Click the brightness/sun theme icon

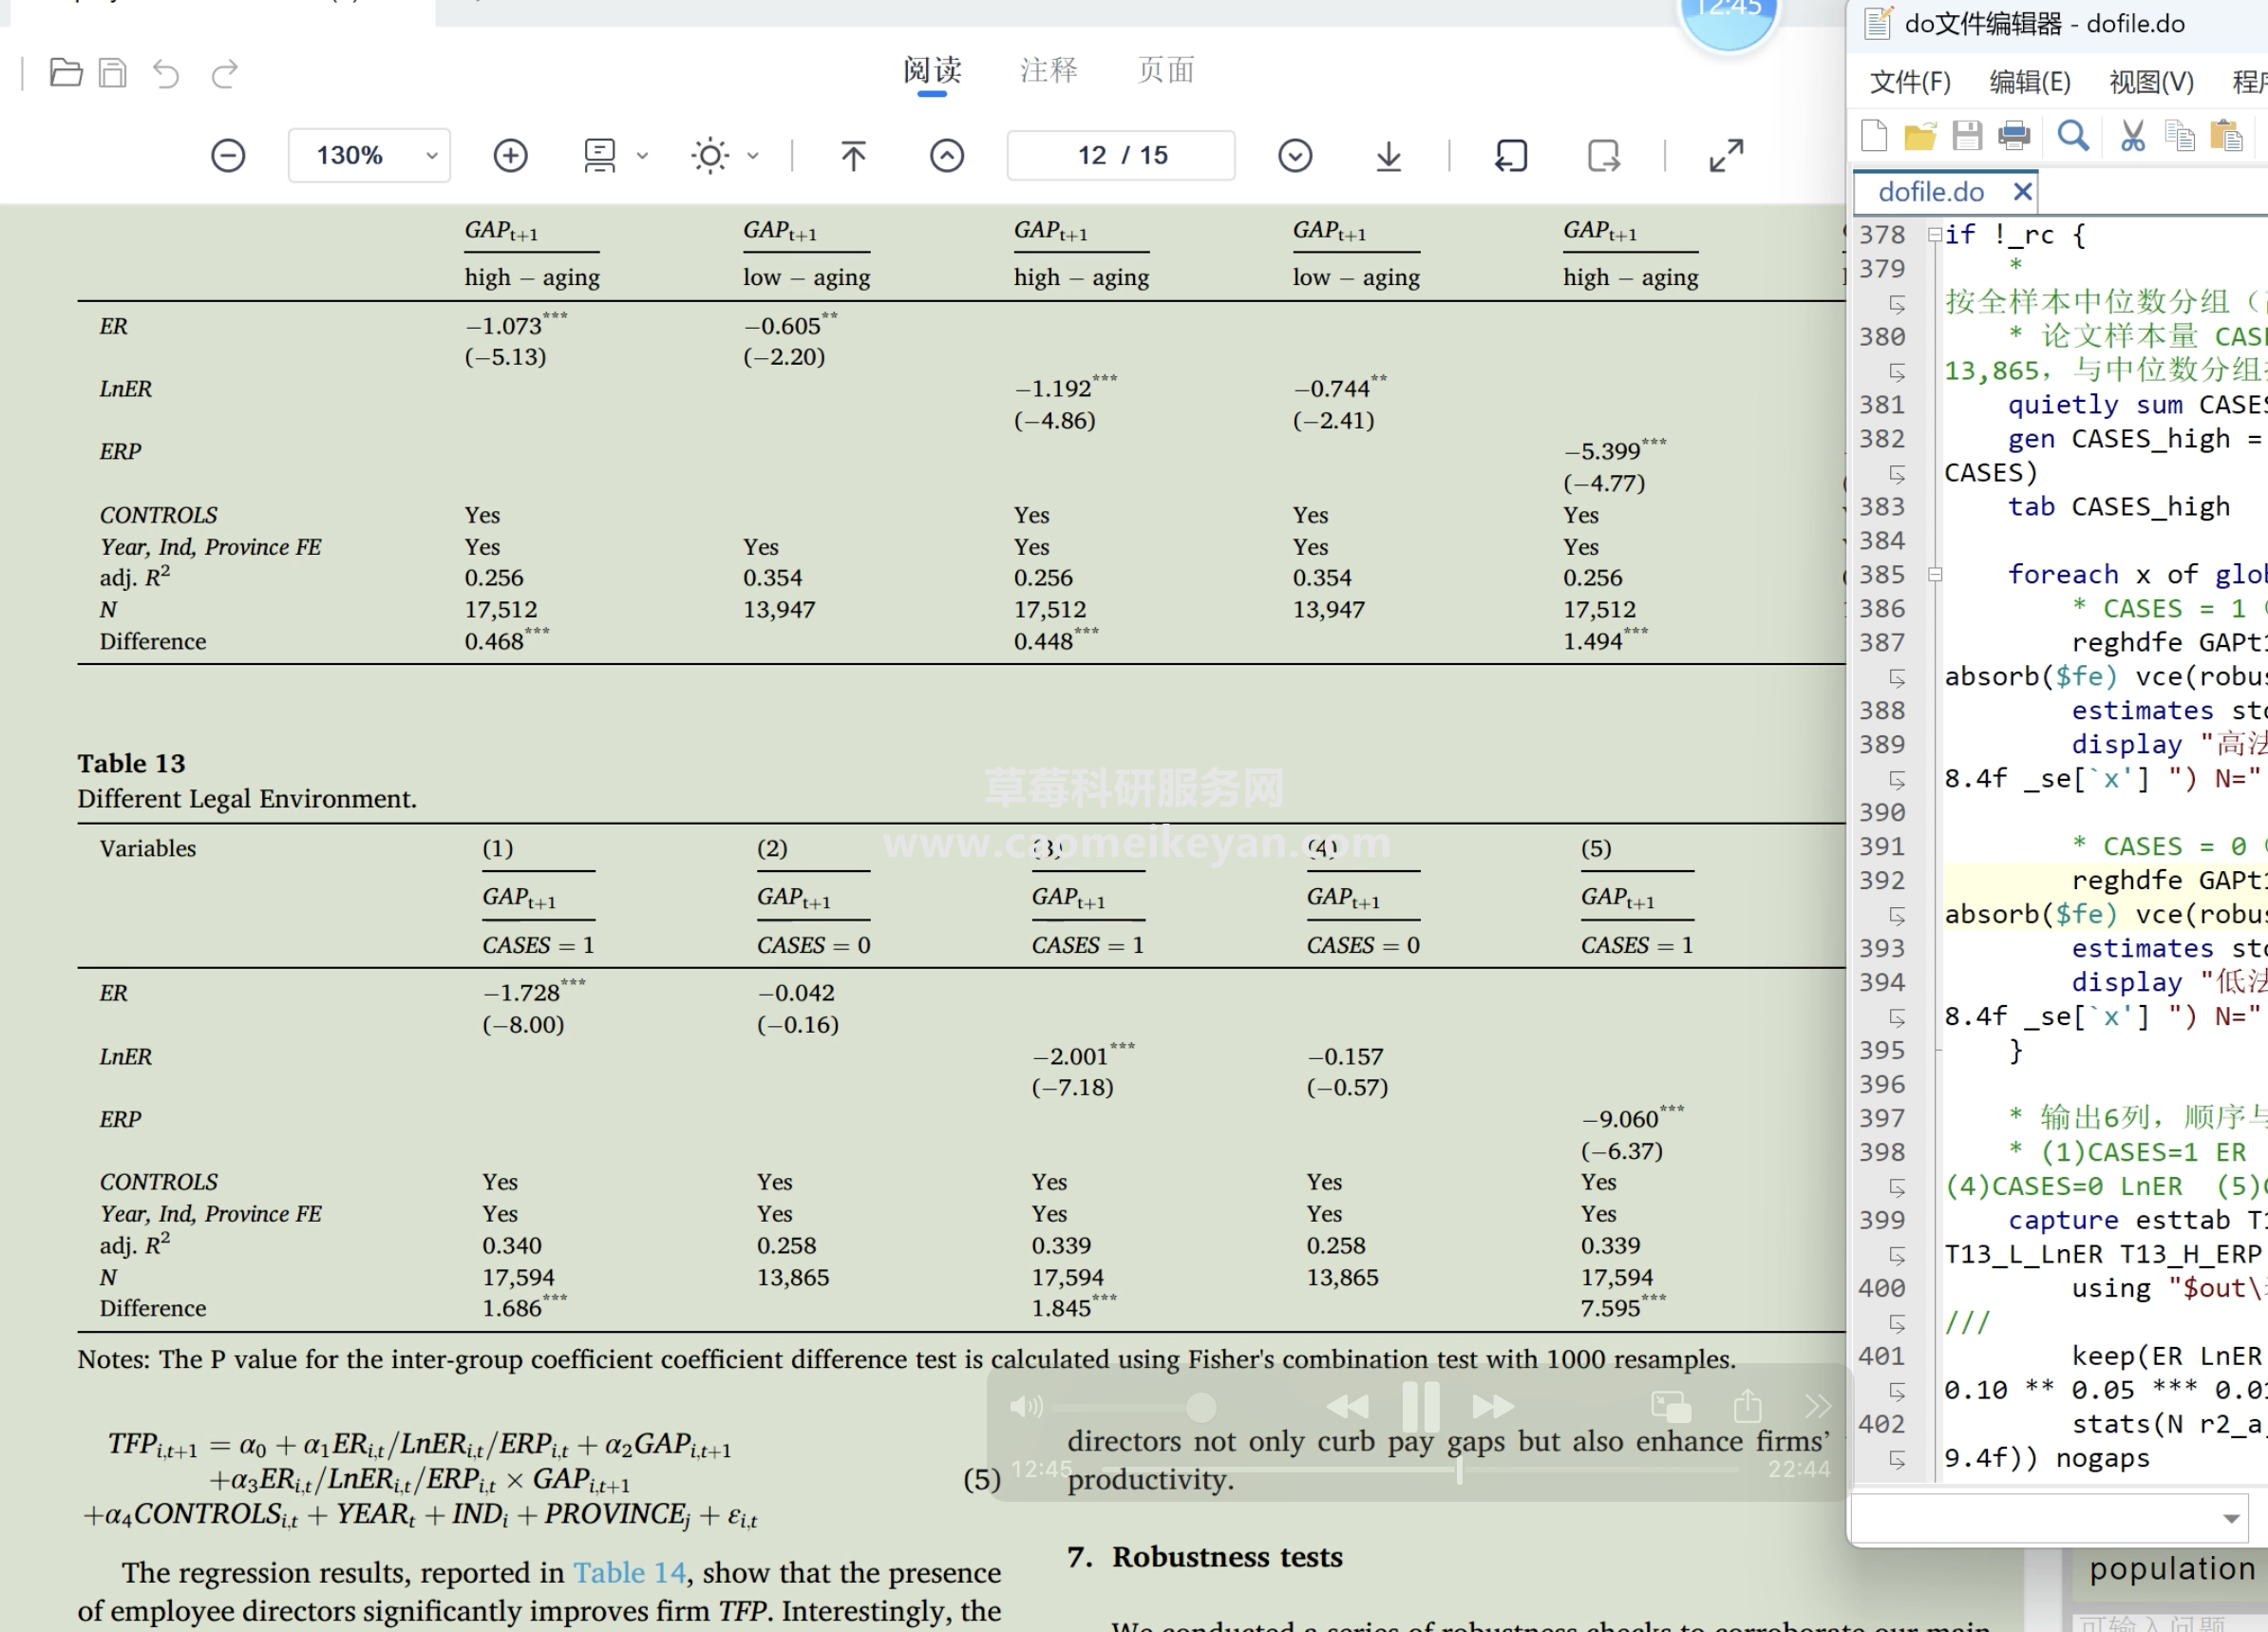click(710, 155)
